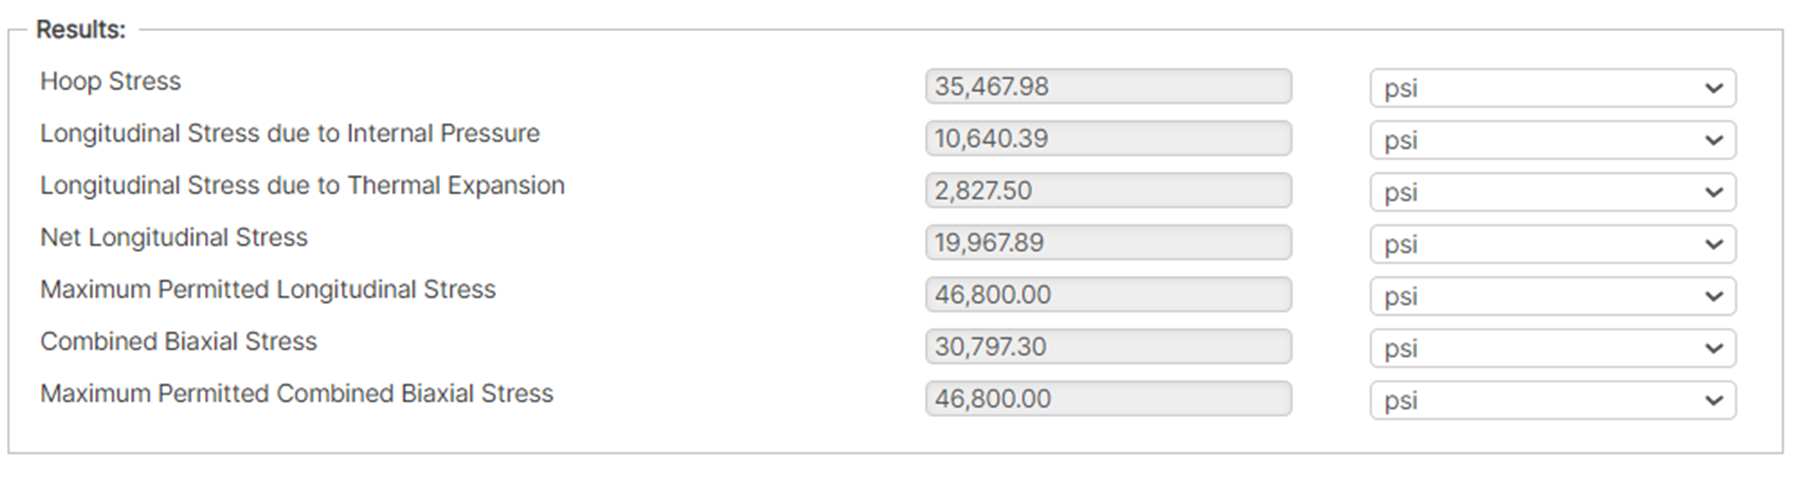
Task: Click the Hoop Stress result field
Action: (1108, 87)
